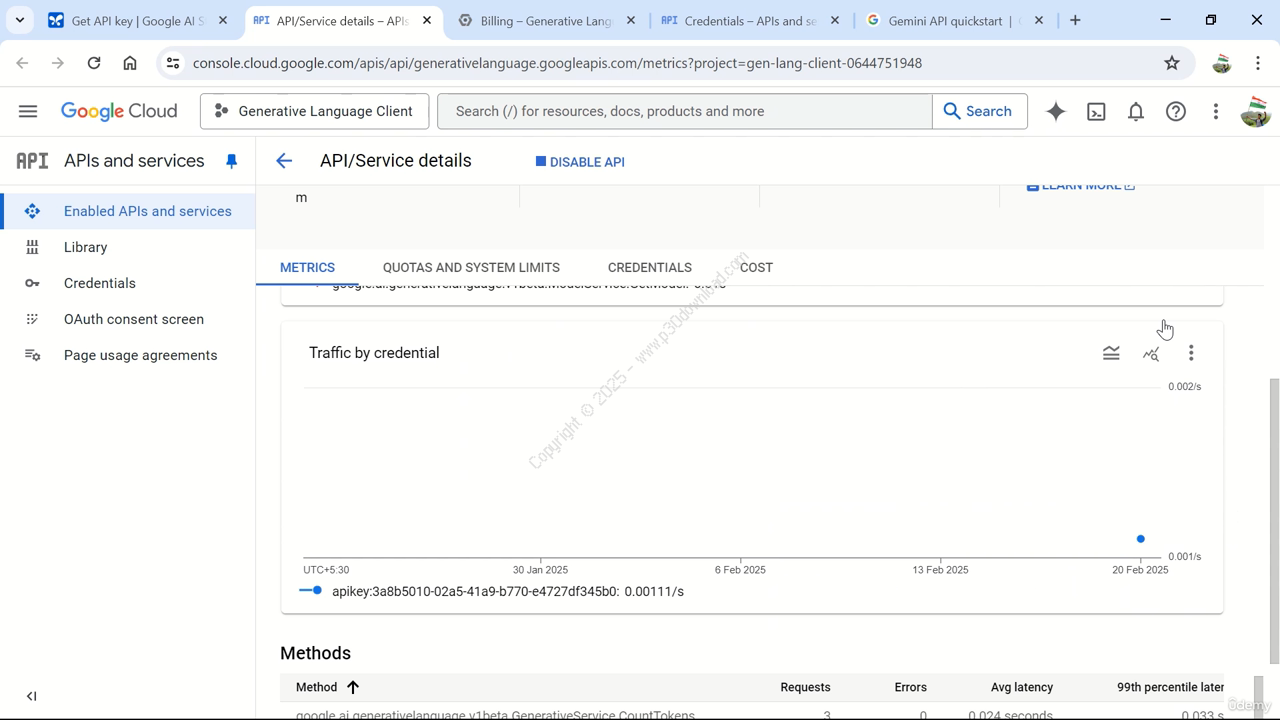Select the METRICS tab
1280x720 pixels.
coord(307,267)
